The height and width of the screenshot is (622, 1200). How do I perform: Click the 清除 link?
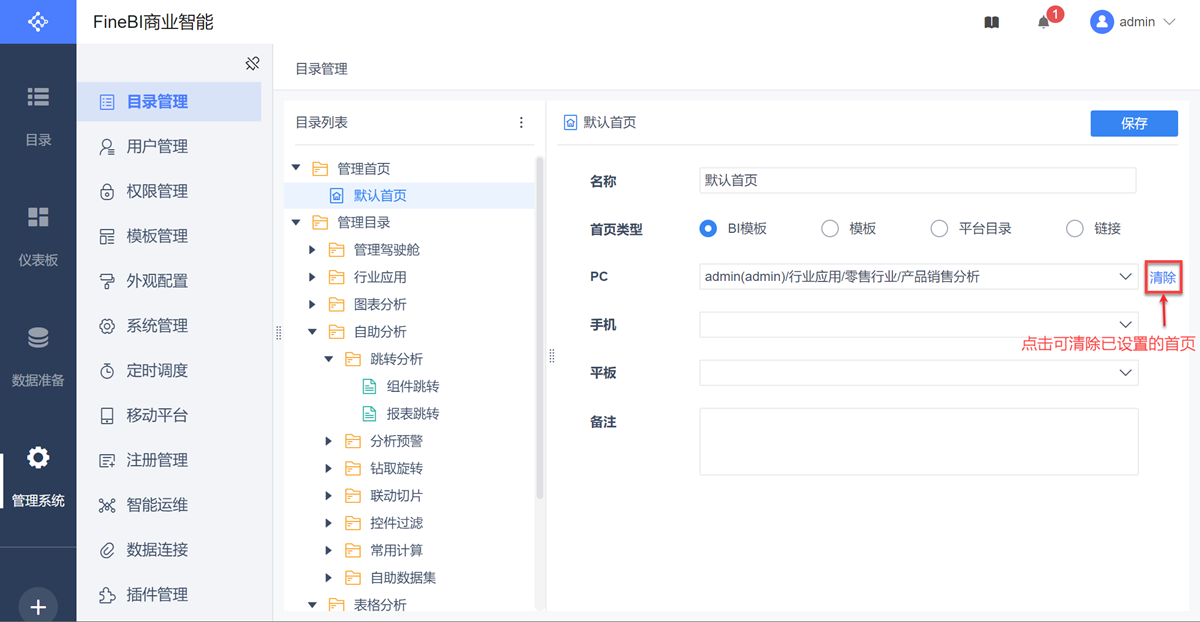point(1163,277)
